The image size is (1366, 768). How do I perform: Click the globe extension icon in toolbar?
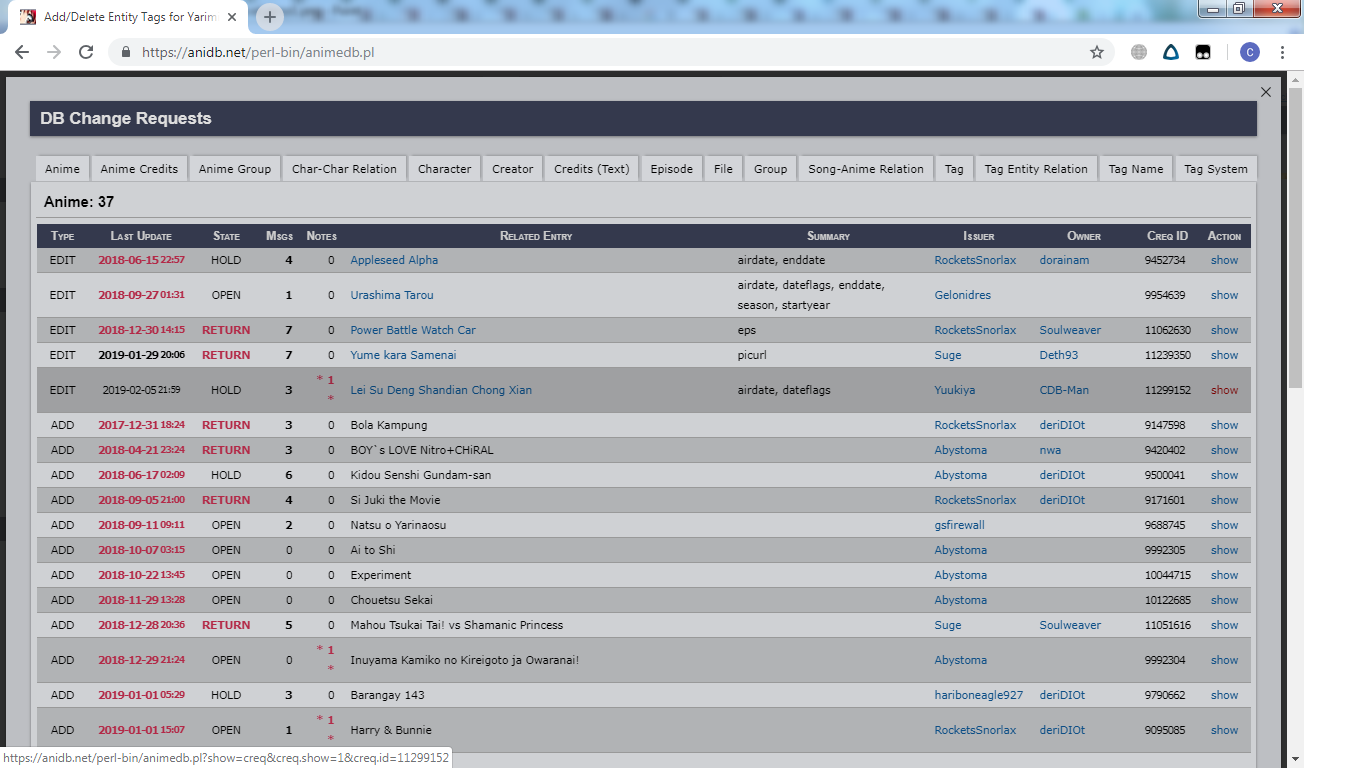1138,52
